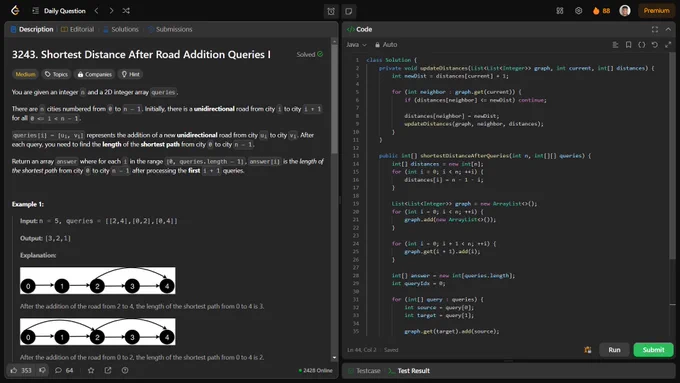
Task: Click the Example 1 heading
Action: pyautogui.click(x=28, y=204)
